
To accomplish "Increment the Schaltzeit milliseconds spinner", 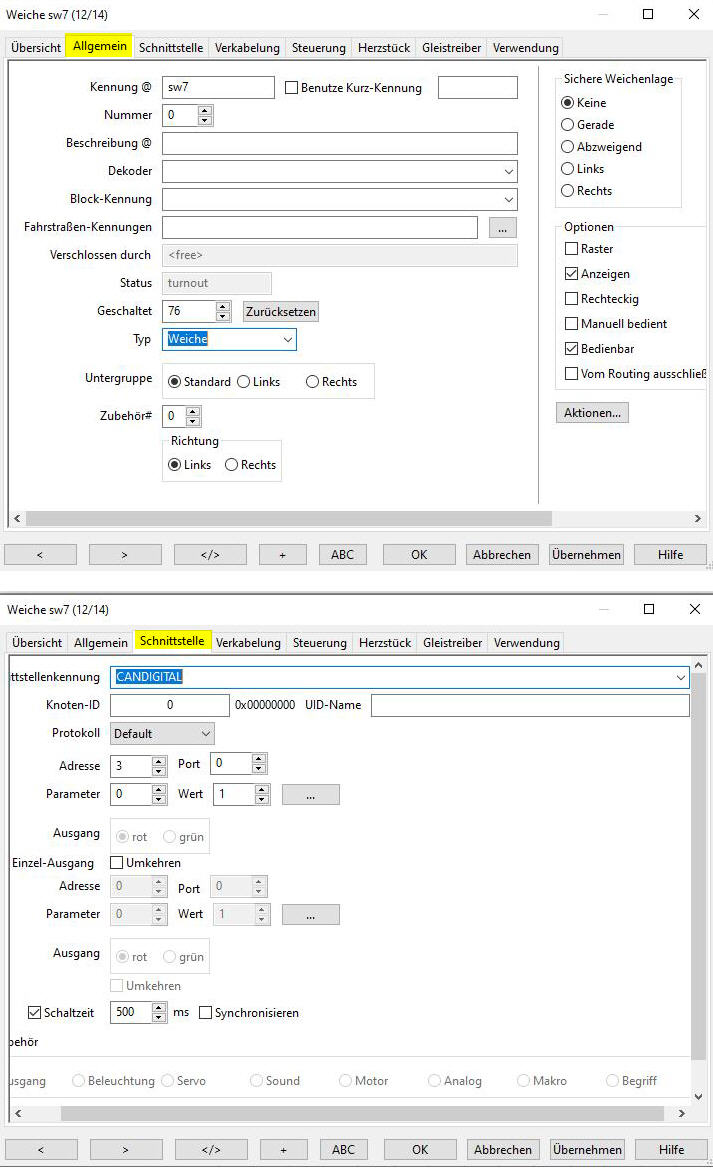I will coord(159,1008).
